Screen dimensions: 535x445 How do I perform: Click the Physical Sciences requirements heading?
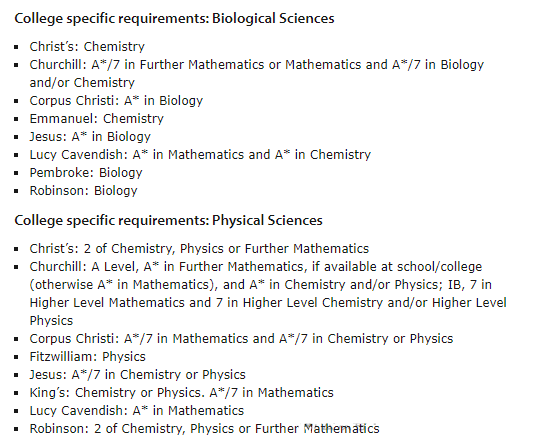pos(168,220)
